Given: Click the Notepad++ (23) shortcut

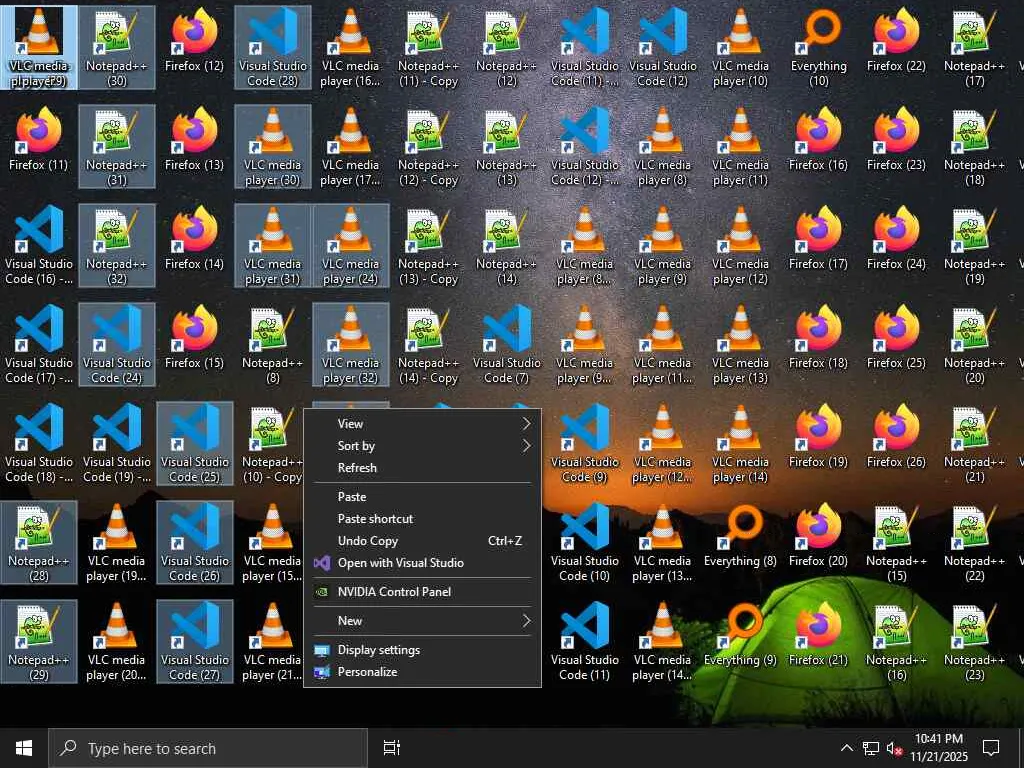Looking at the screenshot, I should pos(974,641).
